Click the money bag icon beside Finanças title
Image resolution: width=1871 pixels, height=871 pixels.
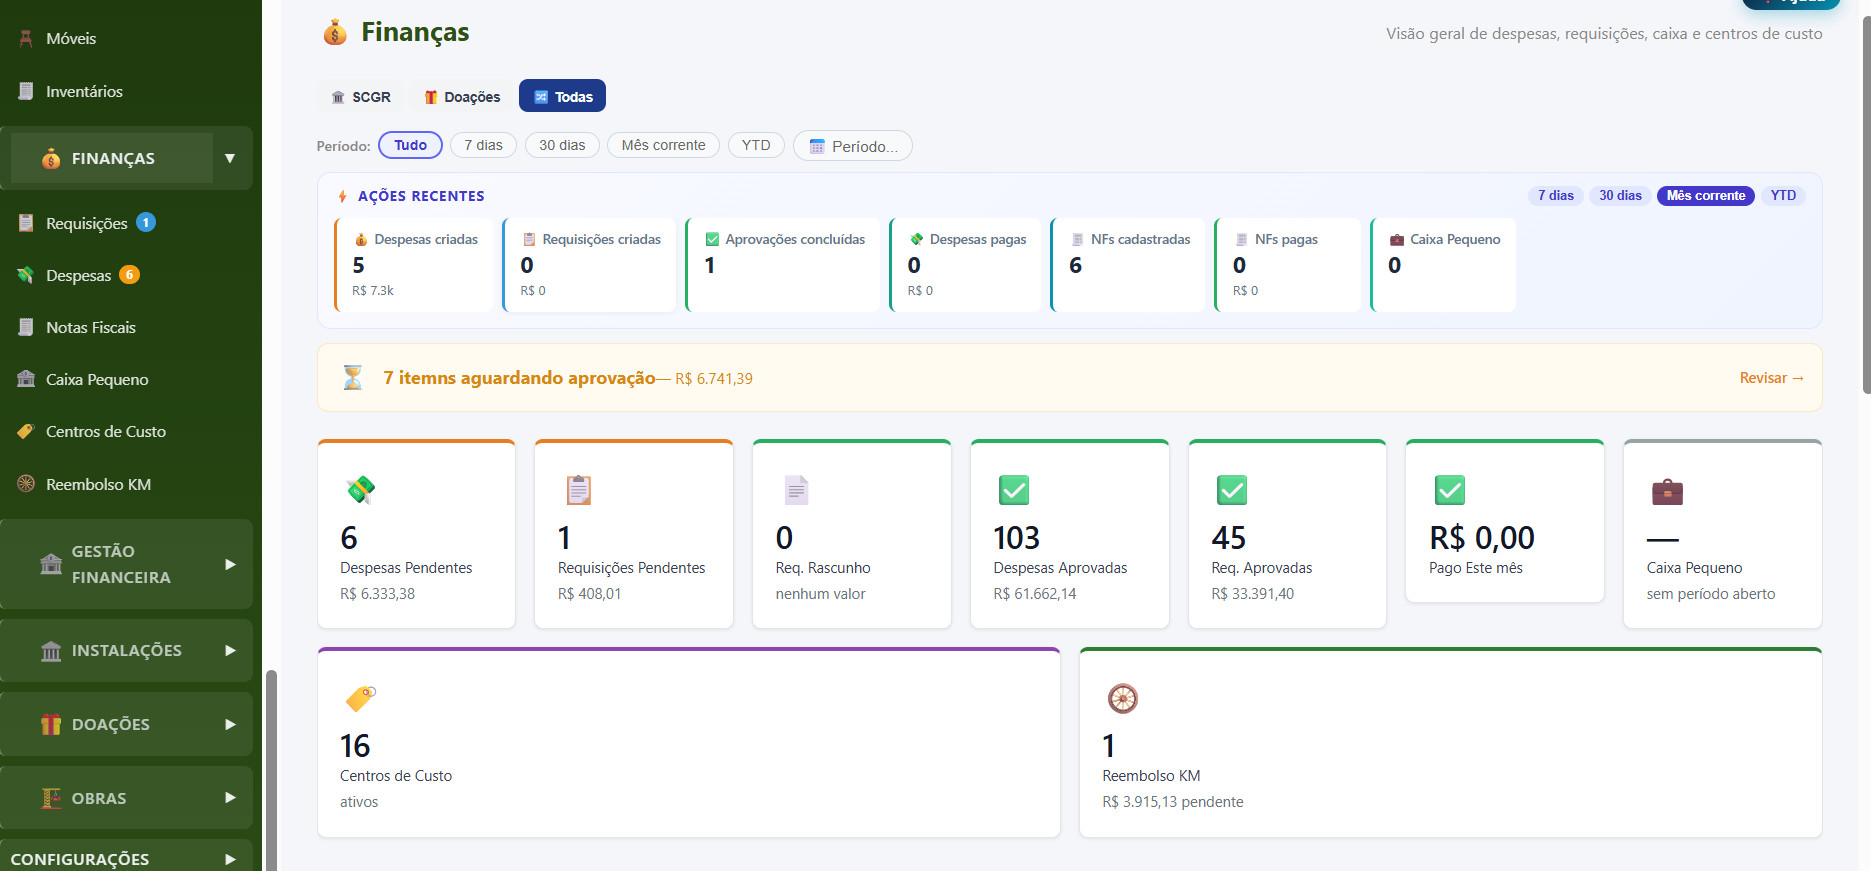(335, 33)
